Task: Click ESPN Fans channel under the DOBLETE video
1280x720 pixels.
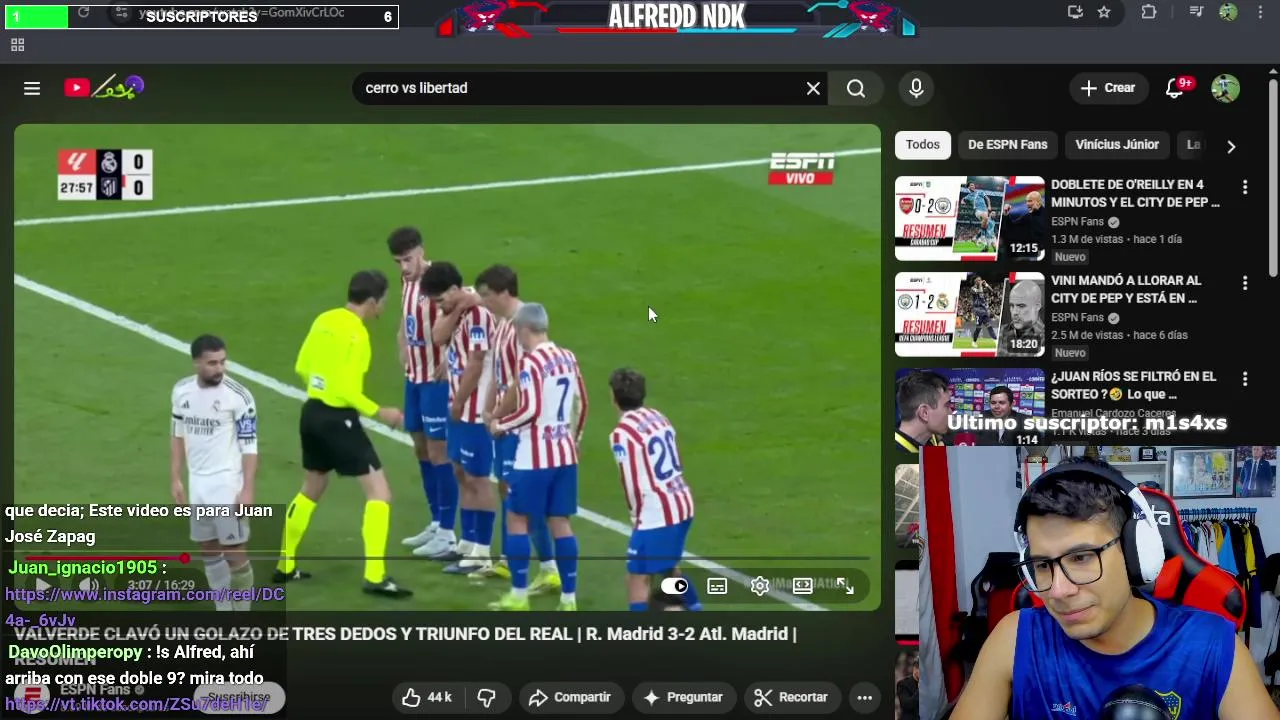Action: 1077,222
